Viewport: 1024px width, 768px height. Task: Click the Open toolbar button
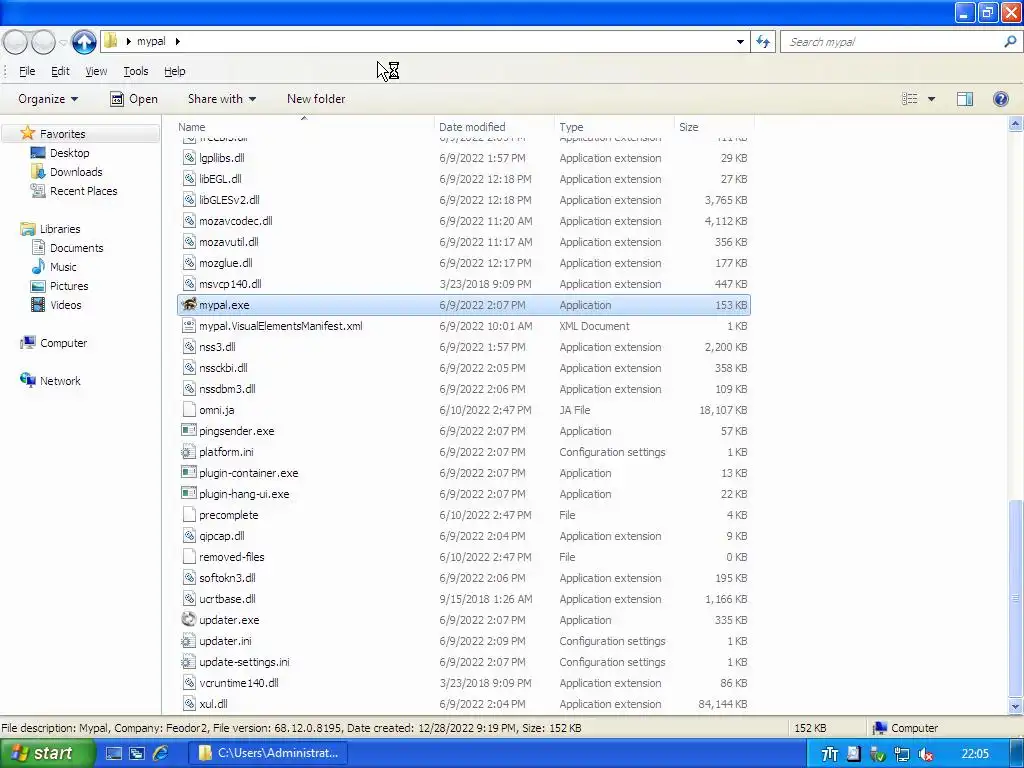click(134, 99)
